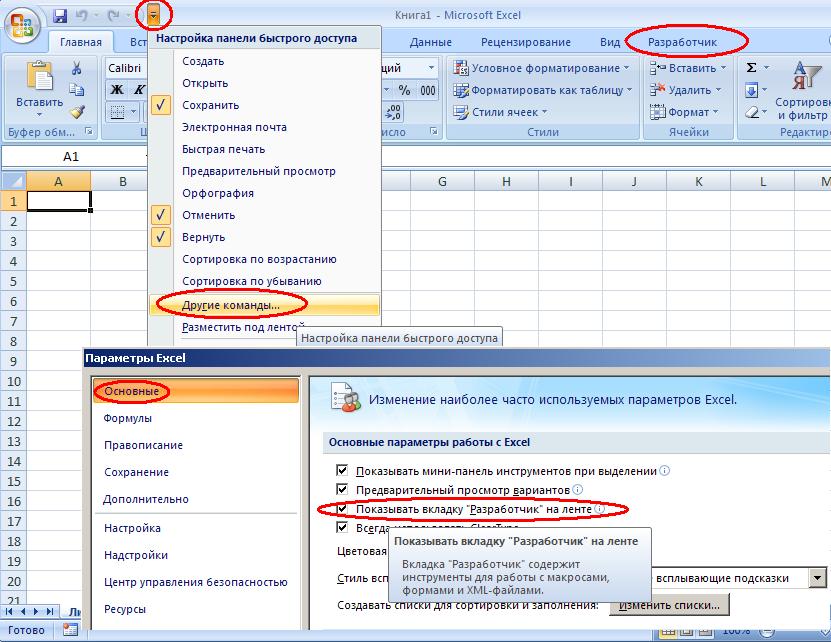
Task: Click the Paste clipboard icon
Action: tap(40, 76)
